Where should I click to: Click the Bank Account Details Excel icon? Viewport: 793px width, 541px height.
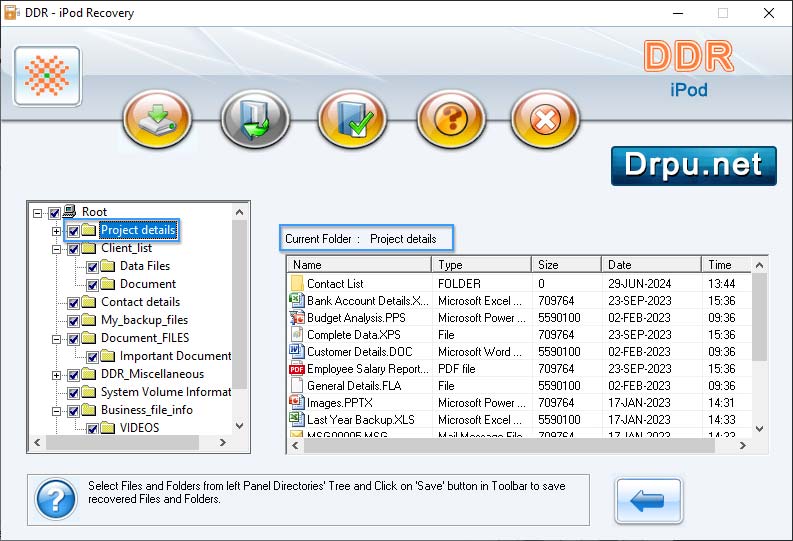pos(296,300)
